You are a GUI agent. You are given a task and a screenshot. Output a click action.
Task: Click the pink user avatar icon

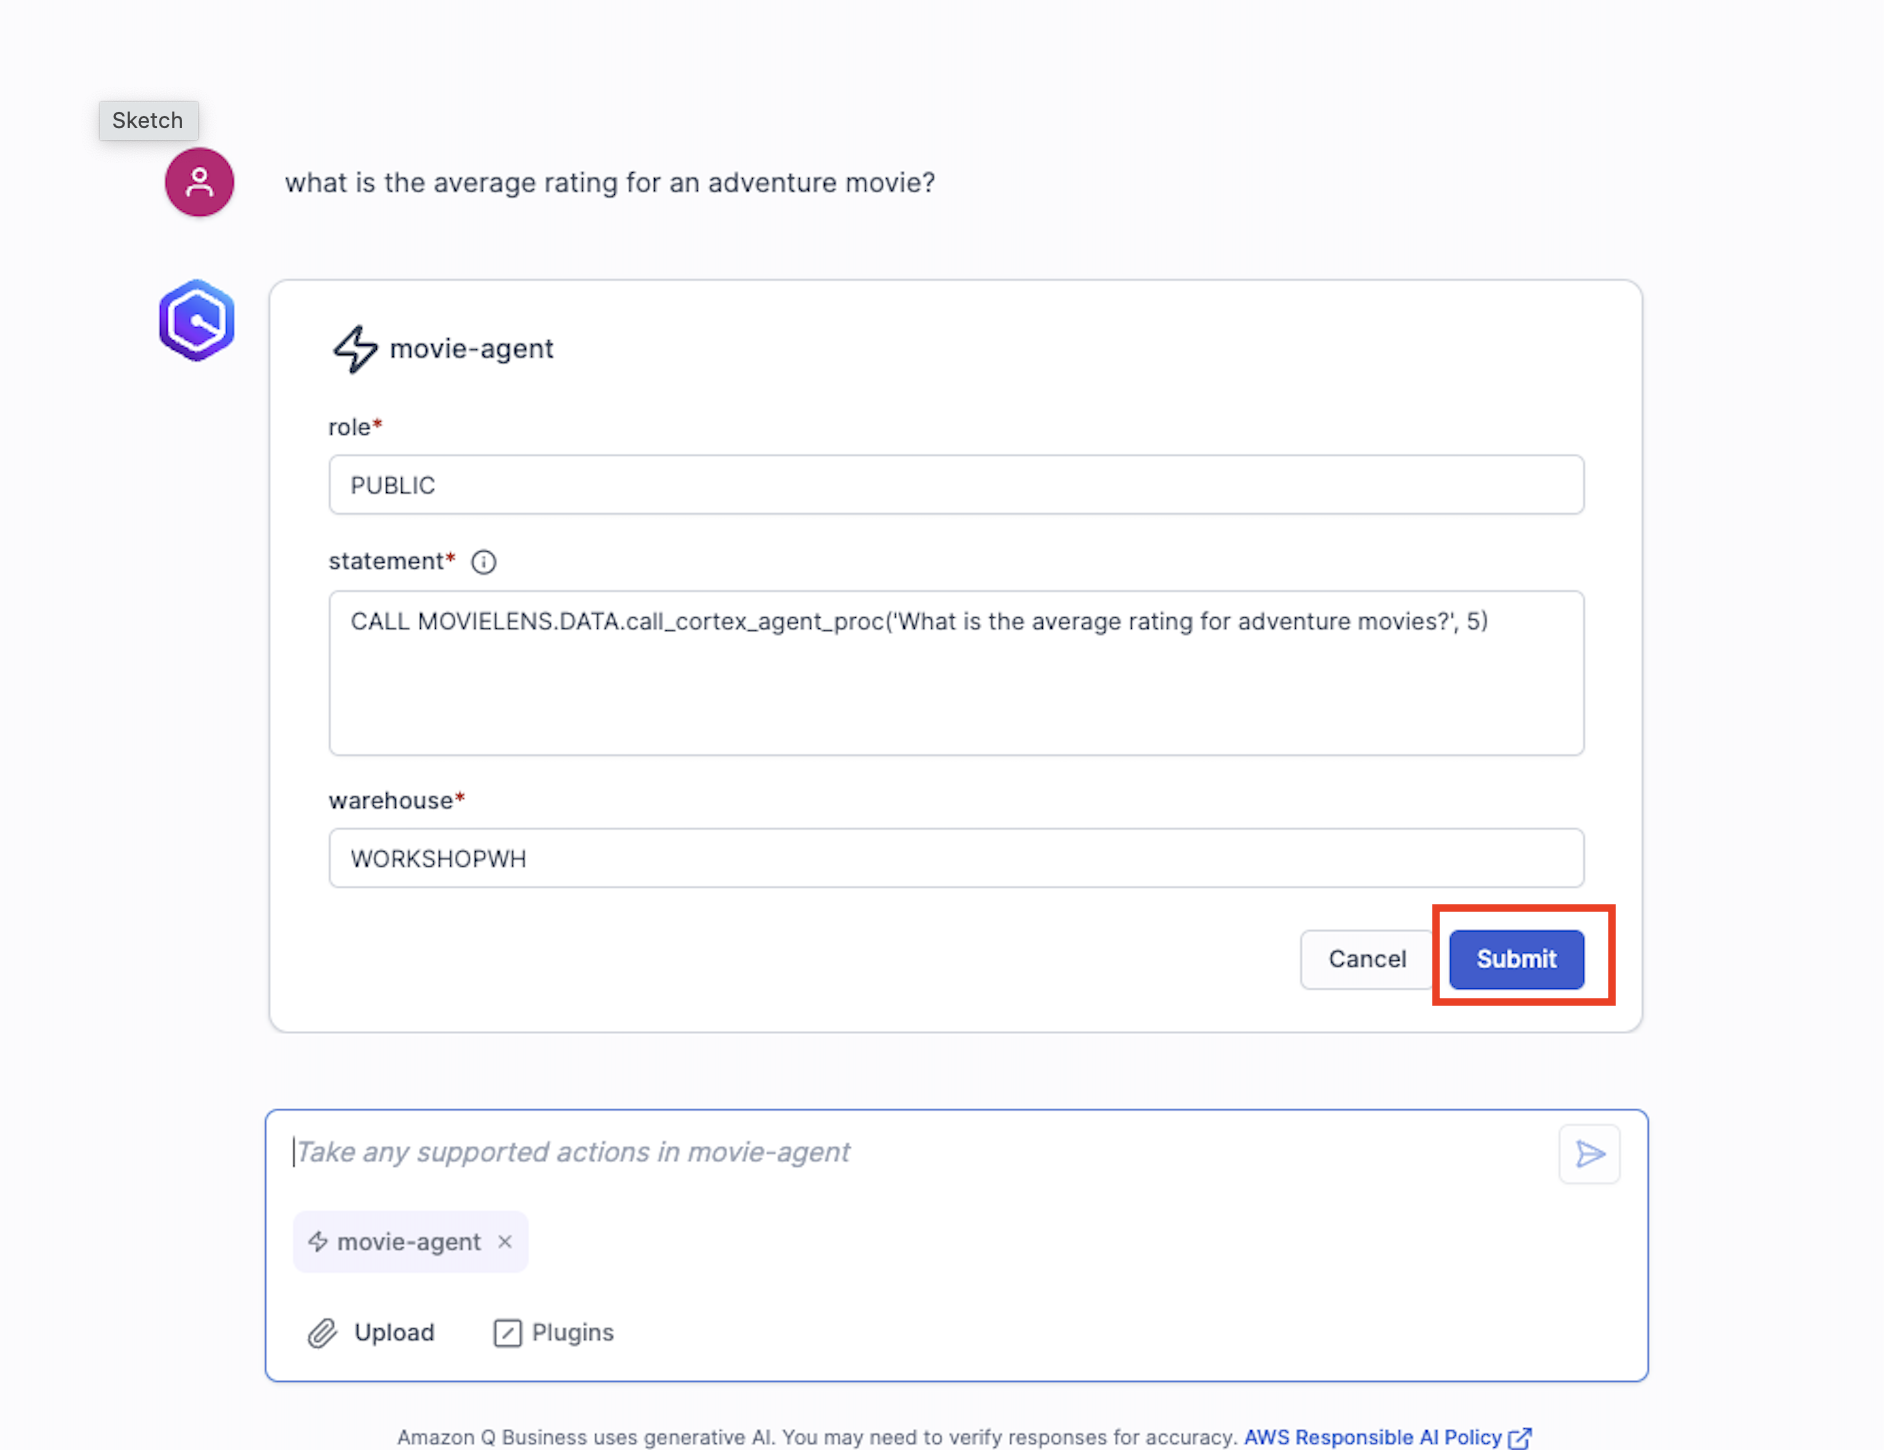click(x=200, y=182)
